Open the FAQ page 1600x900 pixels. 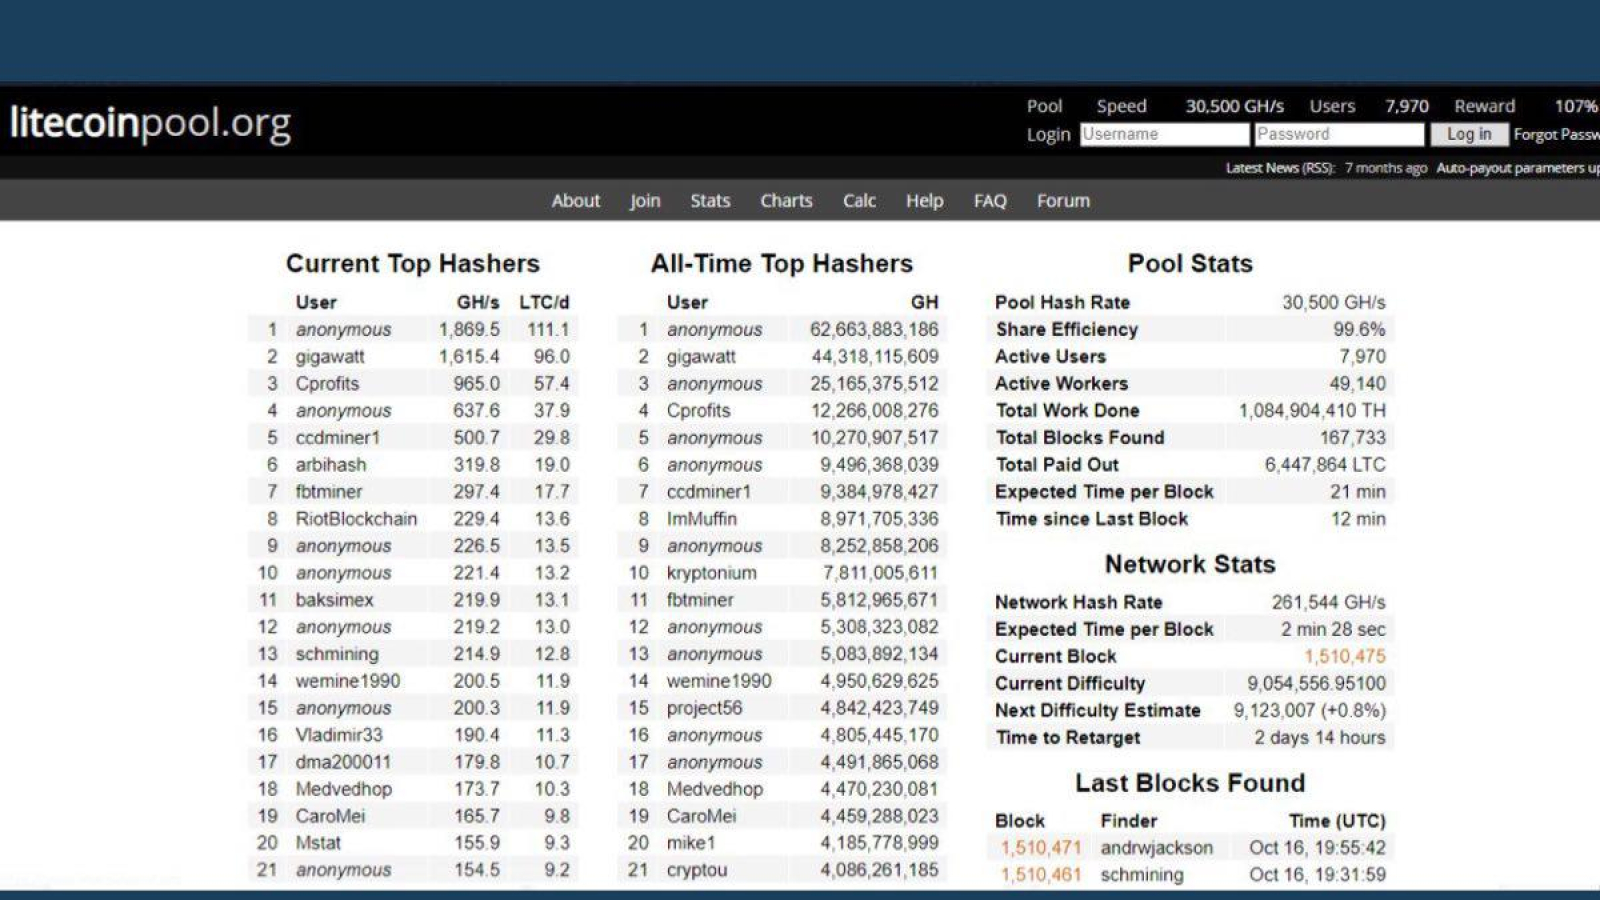[x=990, y=201]
